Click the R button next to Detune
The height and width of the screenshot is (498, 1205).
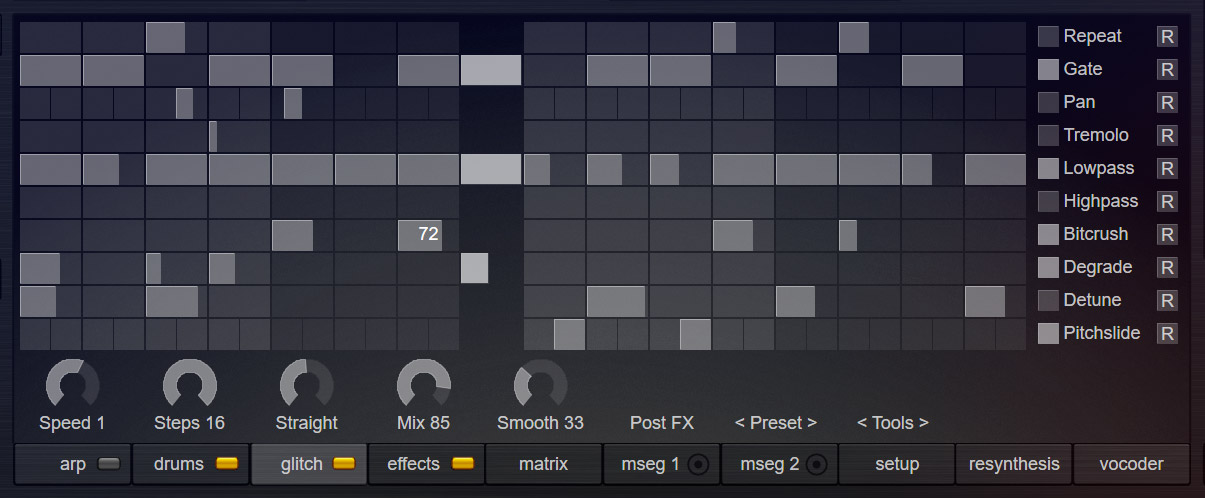pos(1167,301)
